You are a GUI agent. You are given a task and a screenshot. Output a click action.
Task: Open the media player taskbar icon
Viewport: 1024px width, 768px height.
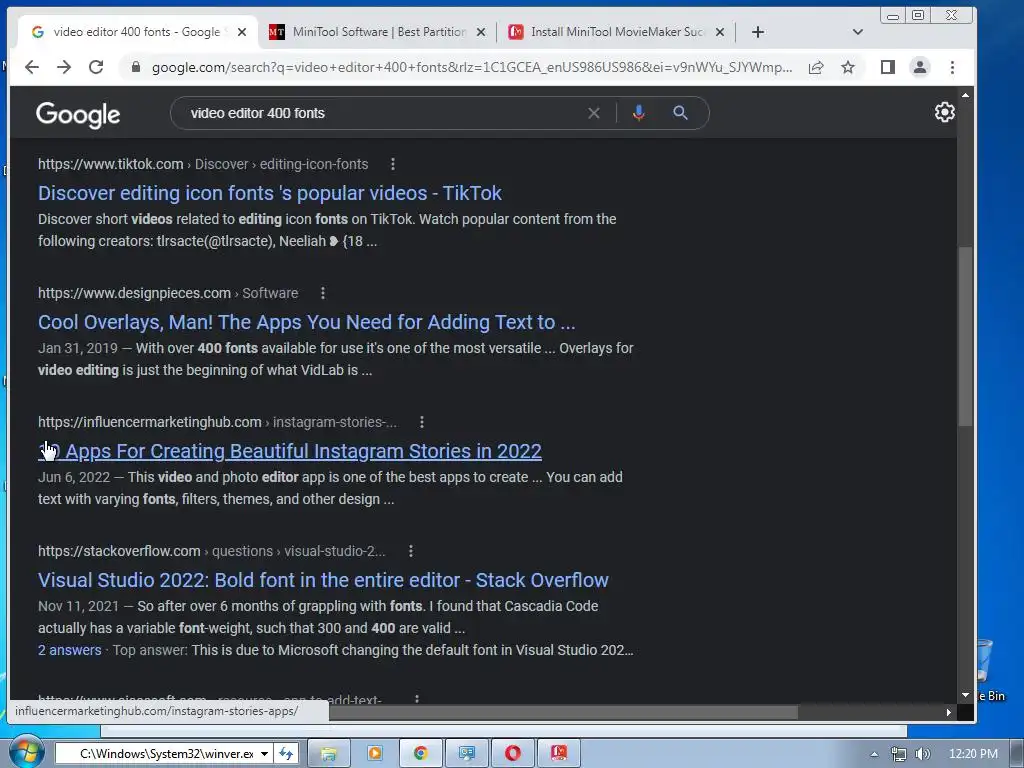[x=375, y=754]
